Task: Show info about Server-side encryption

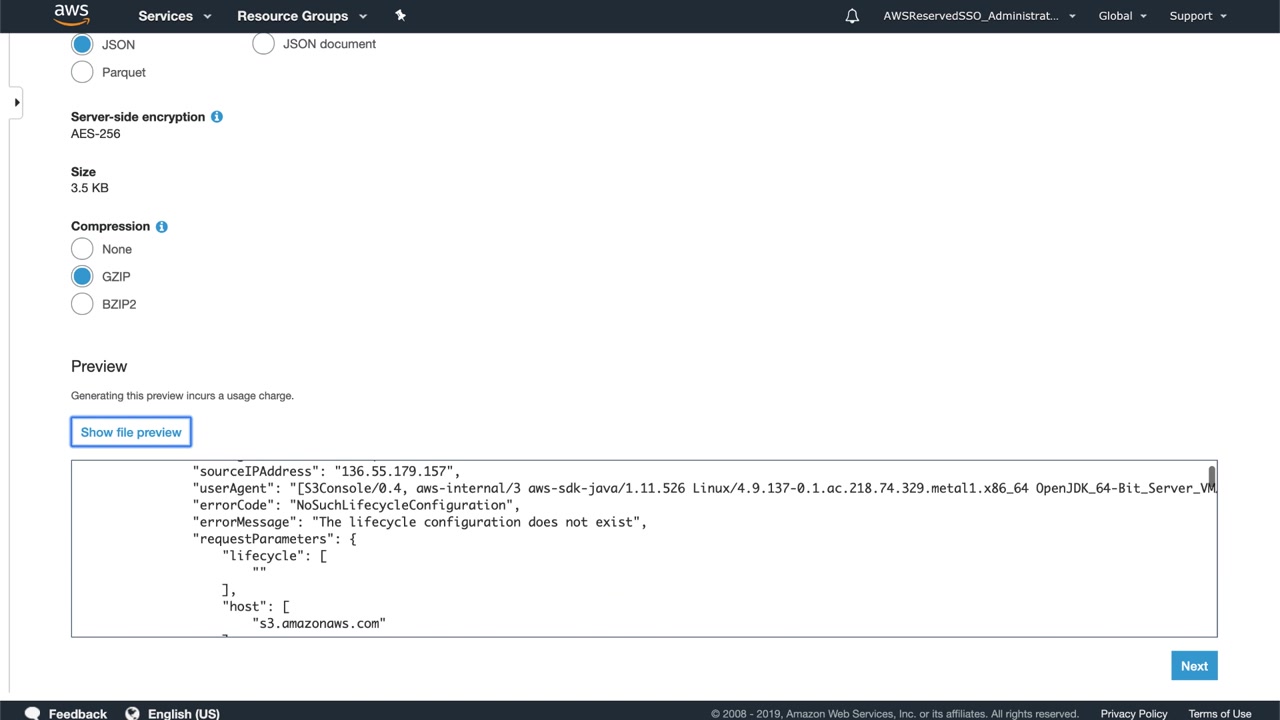Action: (216, 117)
